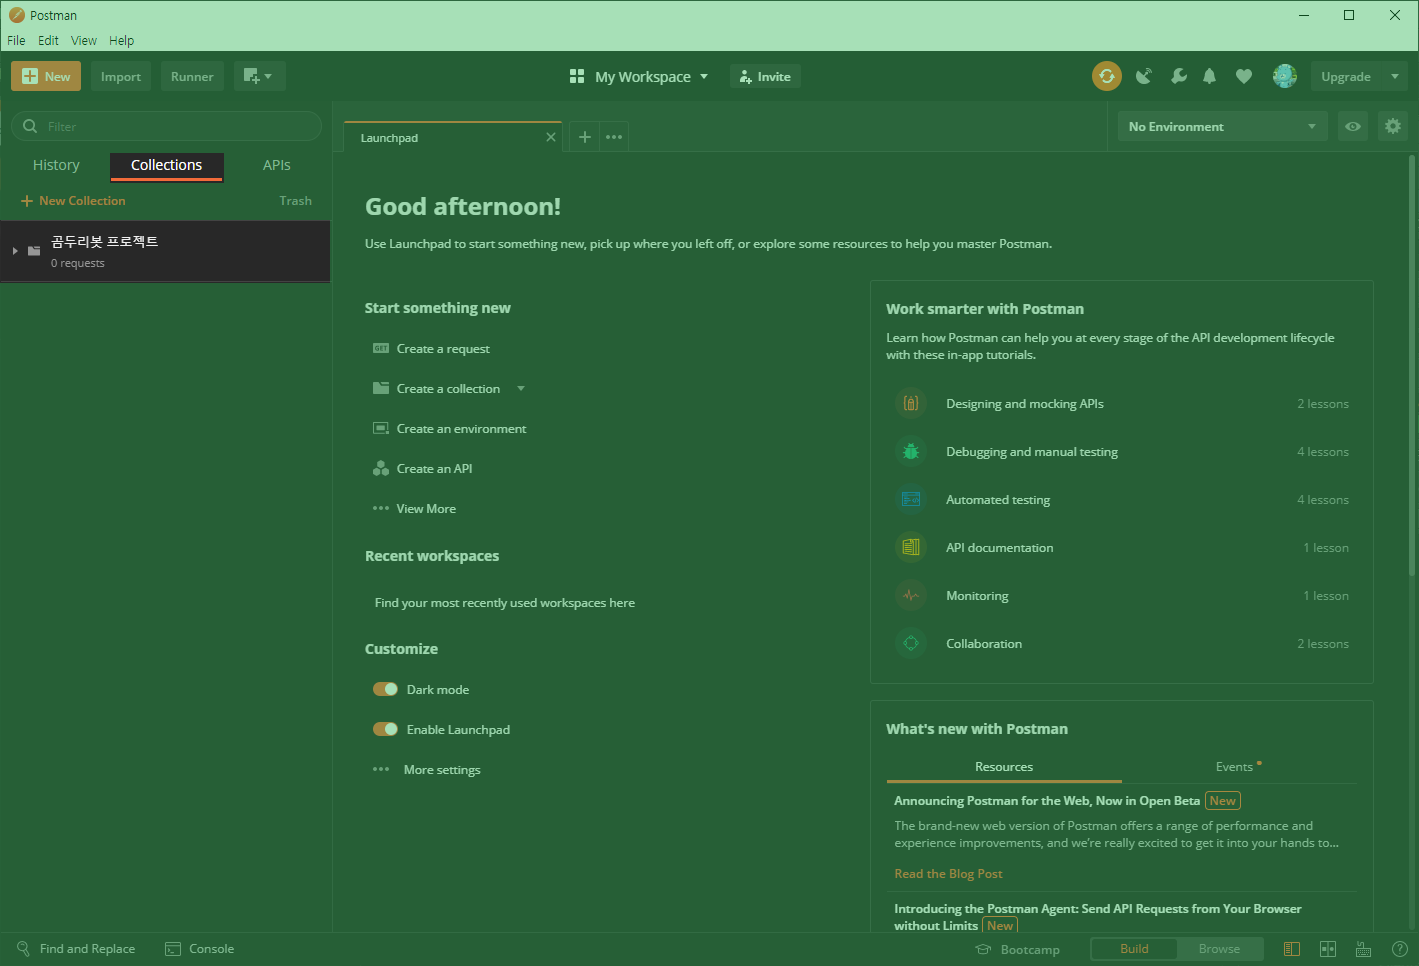Open the wrench settings icon
This screenshot has width=1419, height=966.
click(x=1179, y=76)
